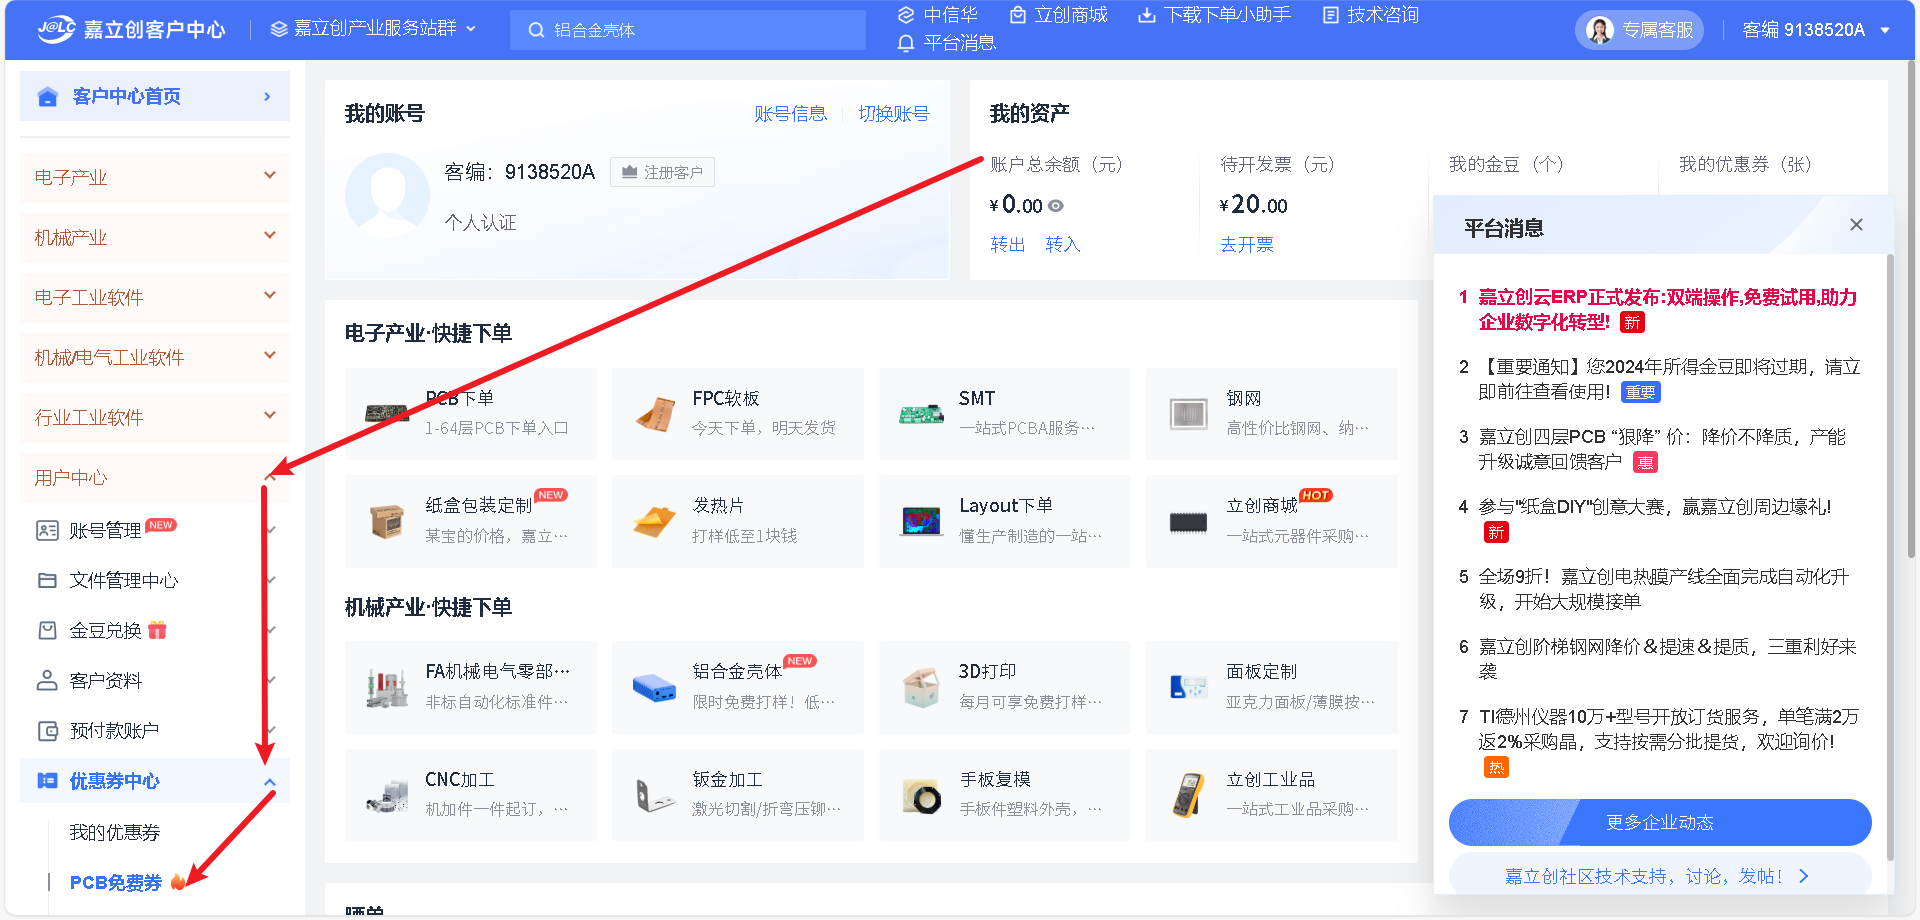
Task: Click the 客户资料 person icon
Action: click(x=47, y=680)
